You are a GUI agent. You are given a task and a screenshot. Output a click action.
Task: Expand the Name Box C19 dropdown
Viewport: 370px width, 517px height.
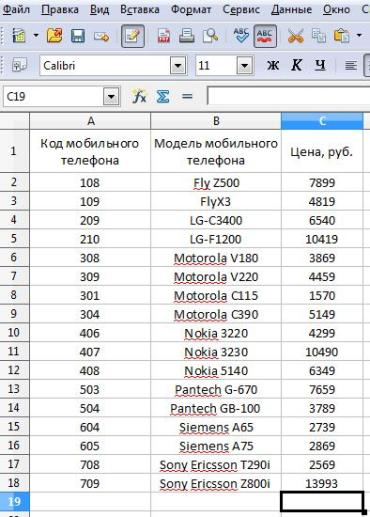pyautogui.click(x=111, y=97)
